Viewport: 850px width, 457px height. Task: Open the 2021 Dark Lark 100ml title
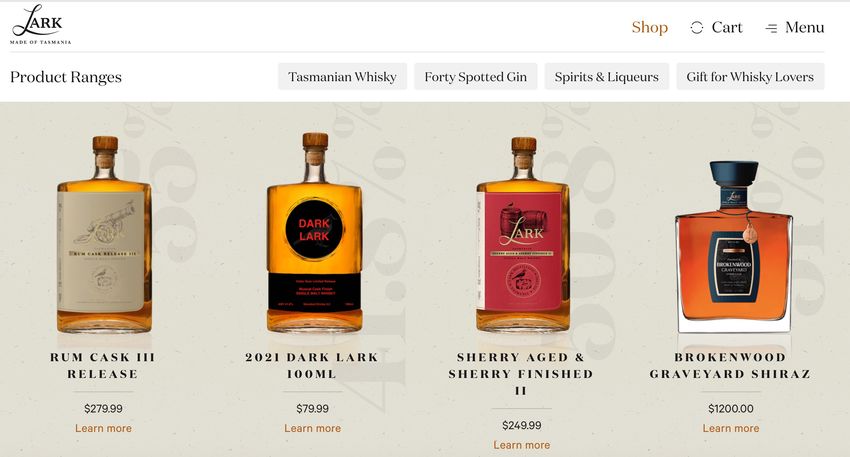coord(312,365)
